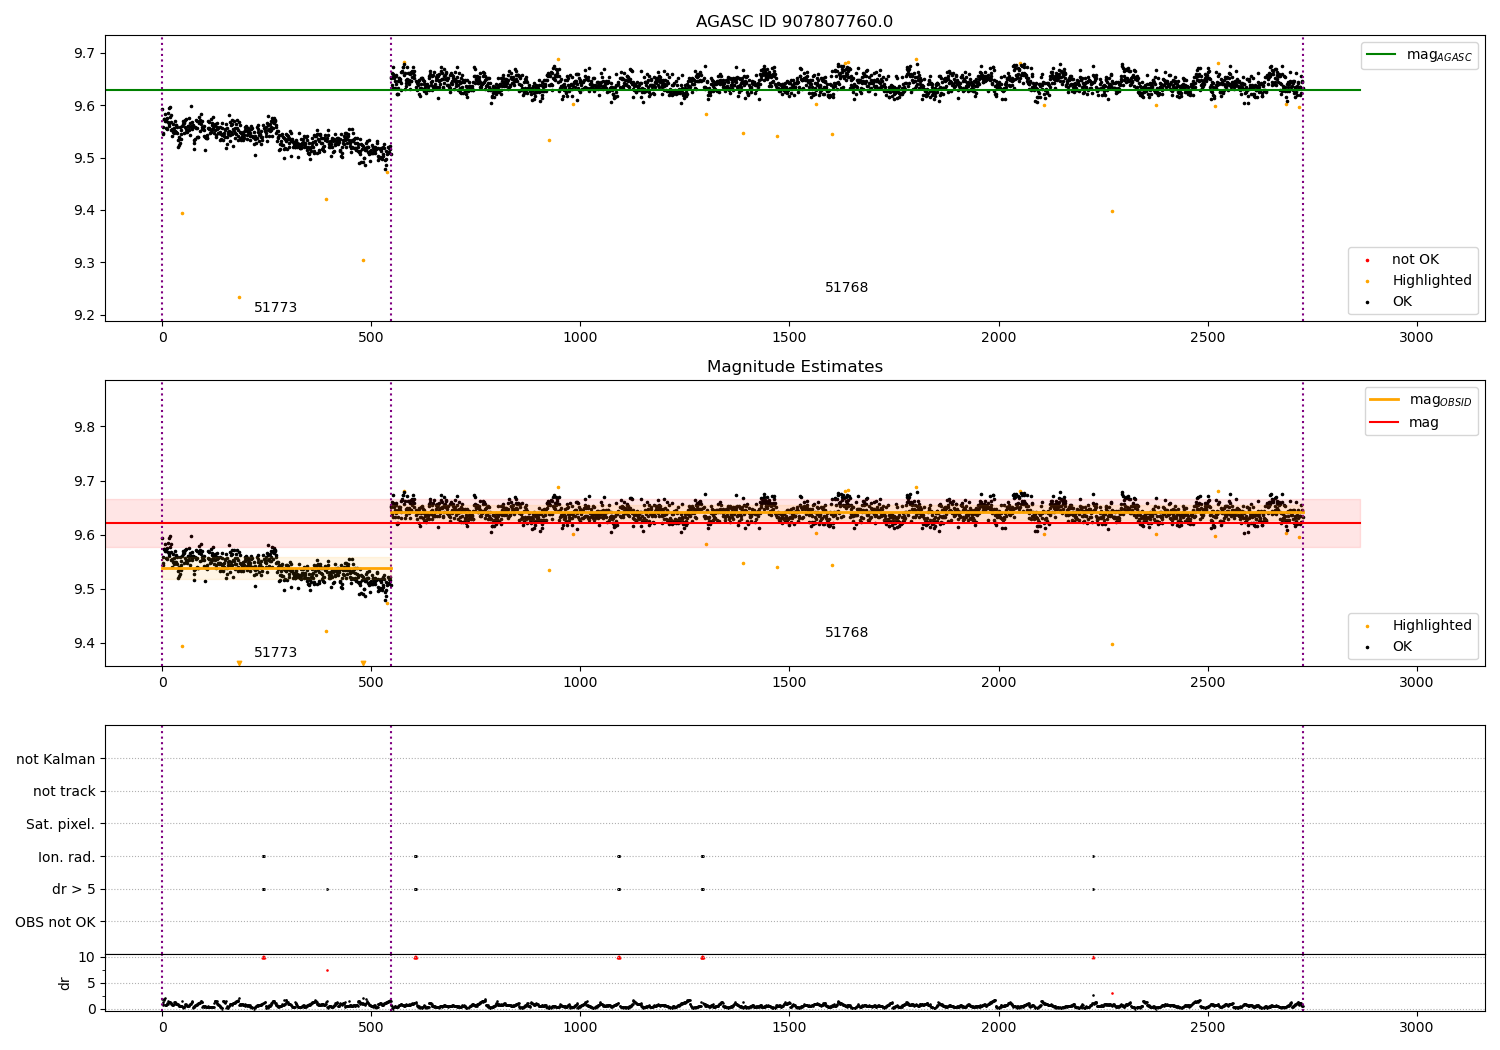The width and height of the screenshot is (1500, 1050).
Task: Click the 9.2 y-axis tick of top plot
Action: tap(86, 316)
